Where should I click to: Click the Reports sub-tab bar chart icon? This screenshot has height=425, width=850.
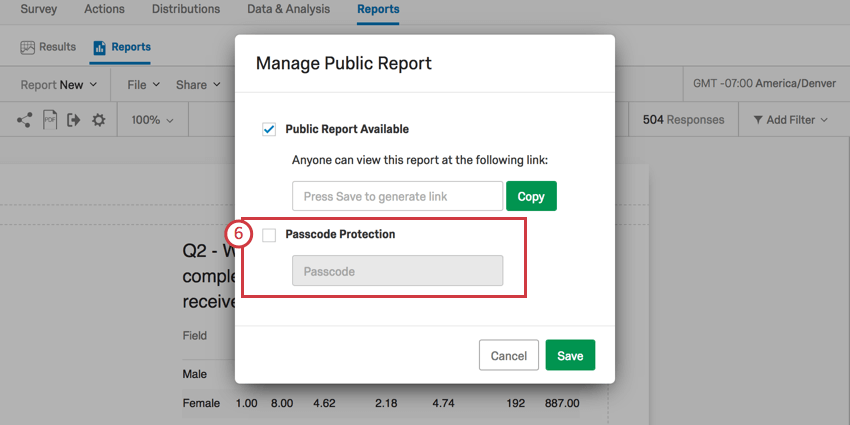click(99, 47)
